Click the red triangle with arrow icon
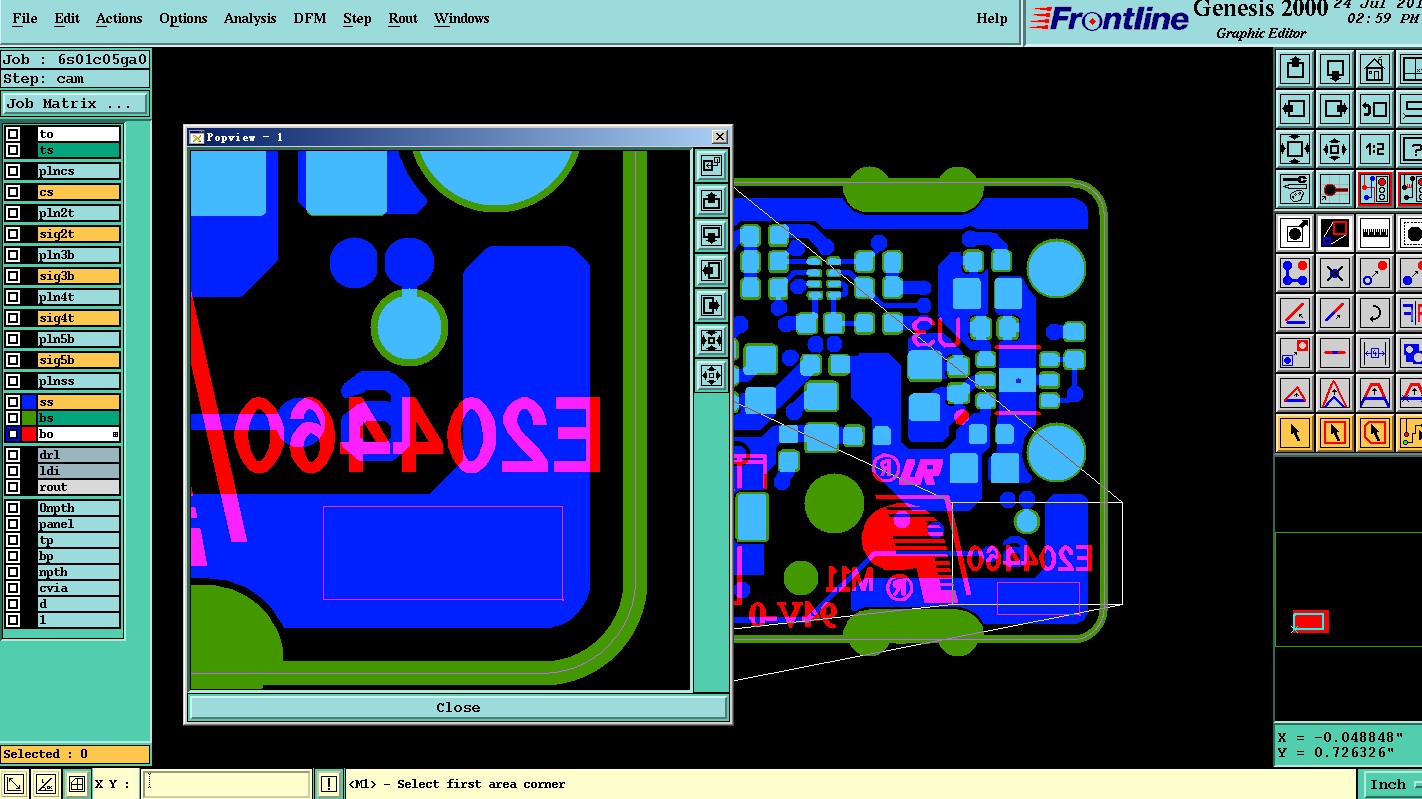Viewport: 1422px width, 799px height. (1295, 393)
